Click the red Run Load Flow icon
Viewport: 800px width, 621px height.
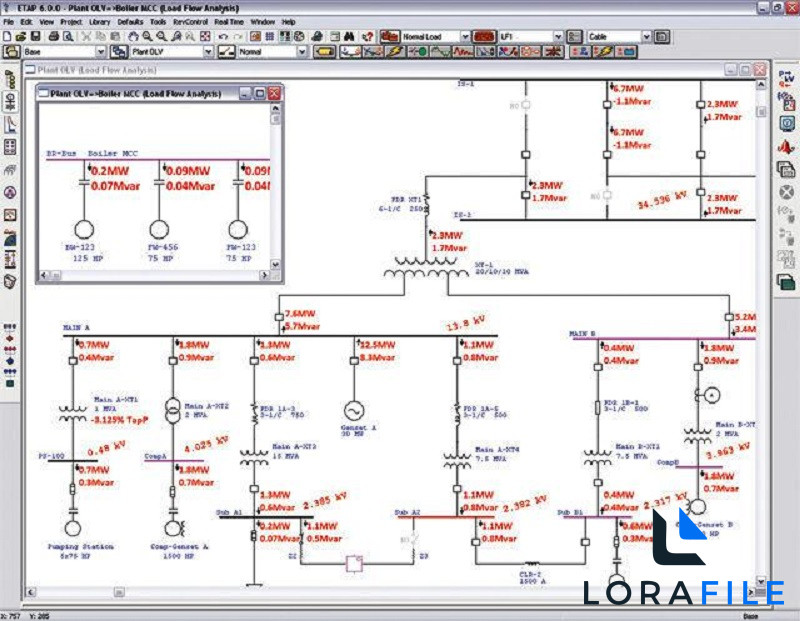tap(786, 80)
